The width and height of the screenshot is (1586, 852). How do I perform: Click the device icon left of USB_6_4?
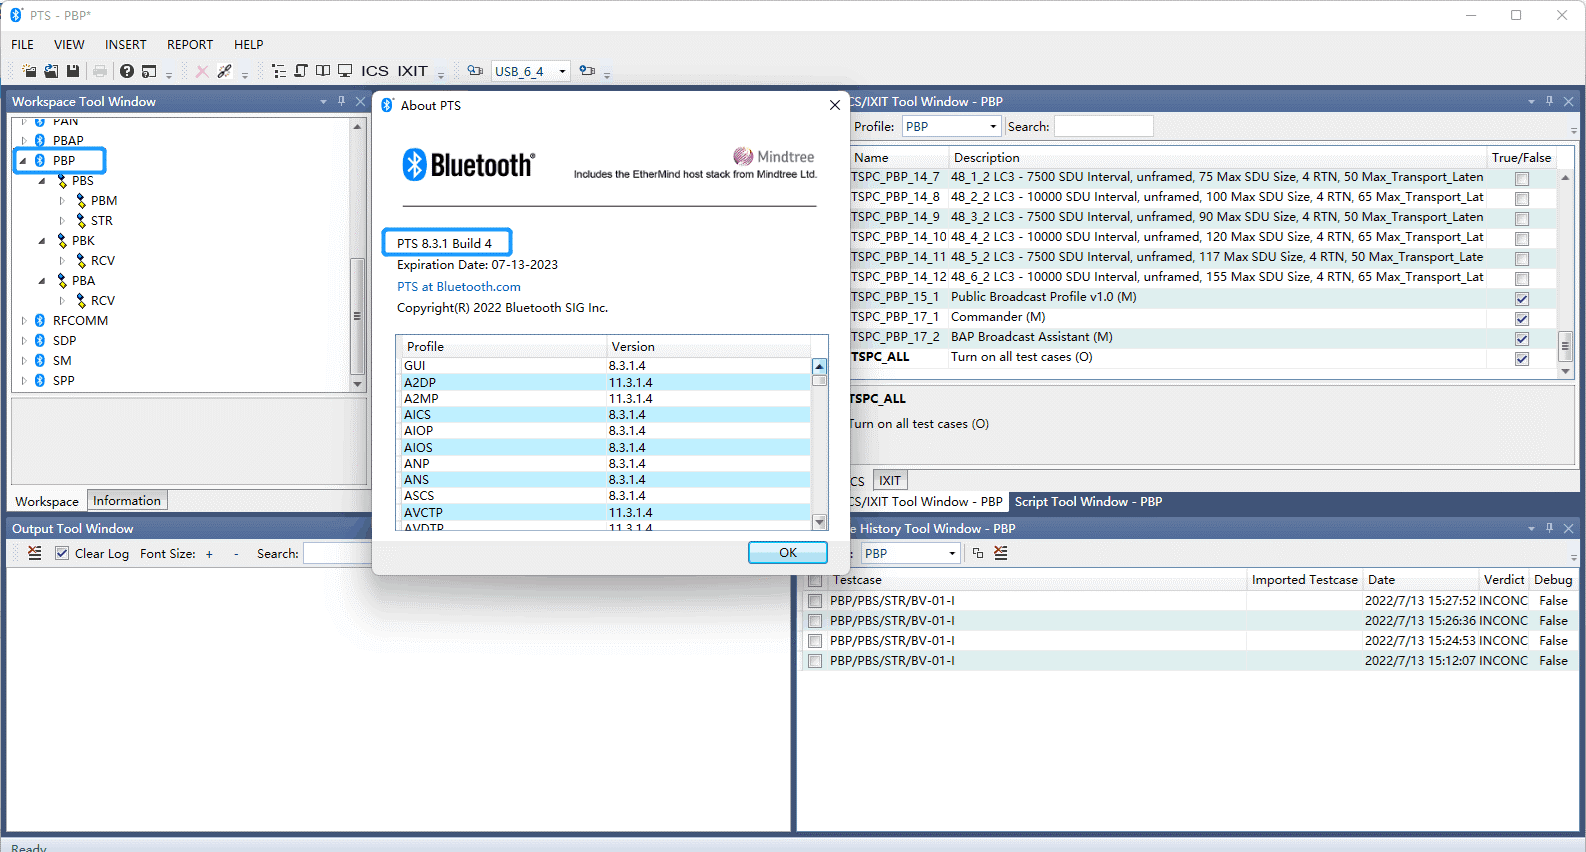476,71
